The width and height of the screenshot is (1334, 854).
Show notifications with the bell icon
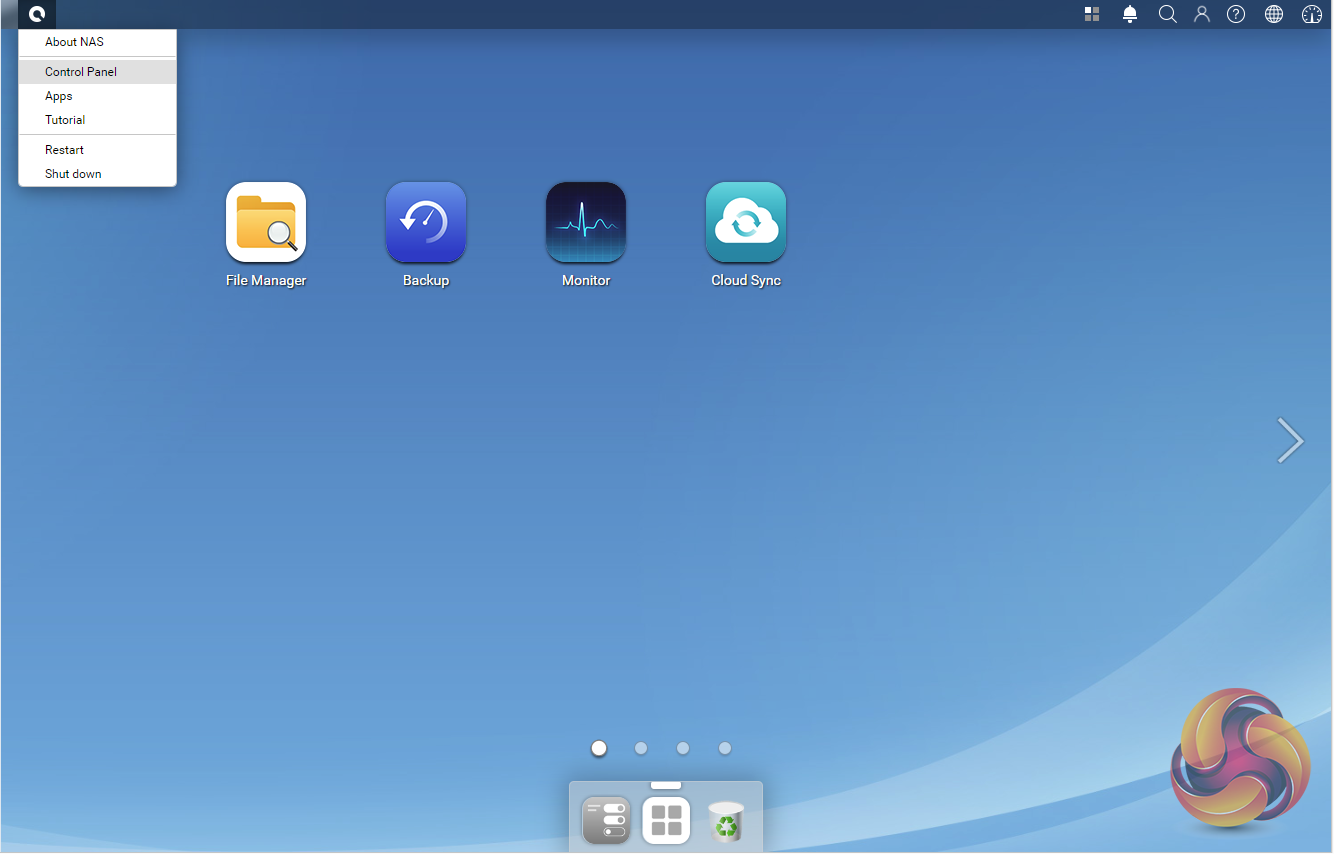(x=1130, y=14)
